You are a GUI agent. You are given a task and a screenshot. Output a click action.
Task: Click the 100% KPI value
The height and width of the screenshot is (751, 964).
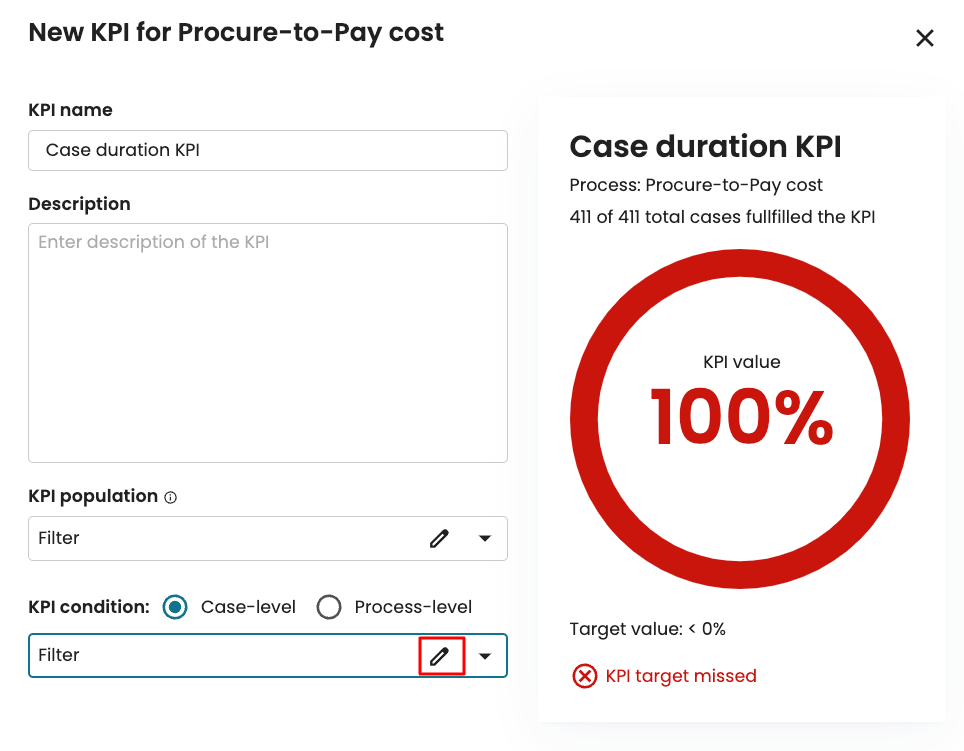click(x=741, y=417)
